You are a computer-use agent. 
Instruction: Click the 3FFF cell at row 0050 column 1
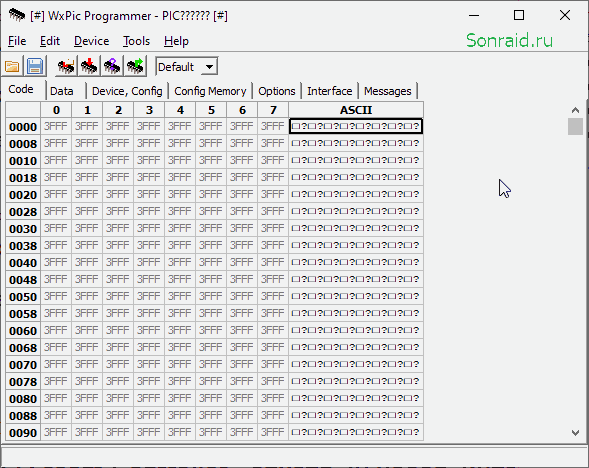point(87,296)
